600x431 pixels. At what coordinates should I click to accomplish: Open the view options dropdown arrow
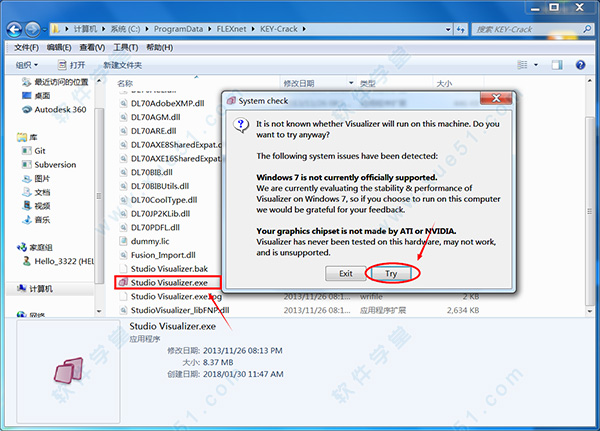click(x=536, y=65)
